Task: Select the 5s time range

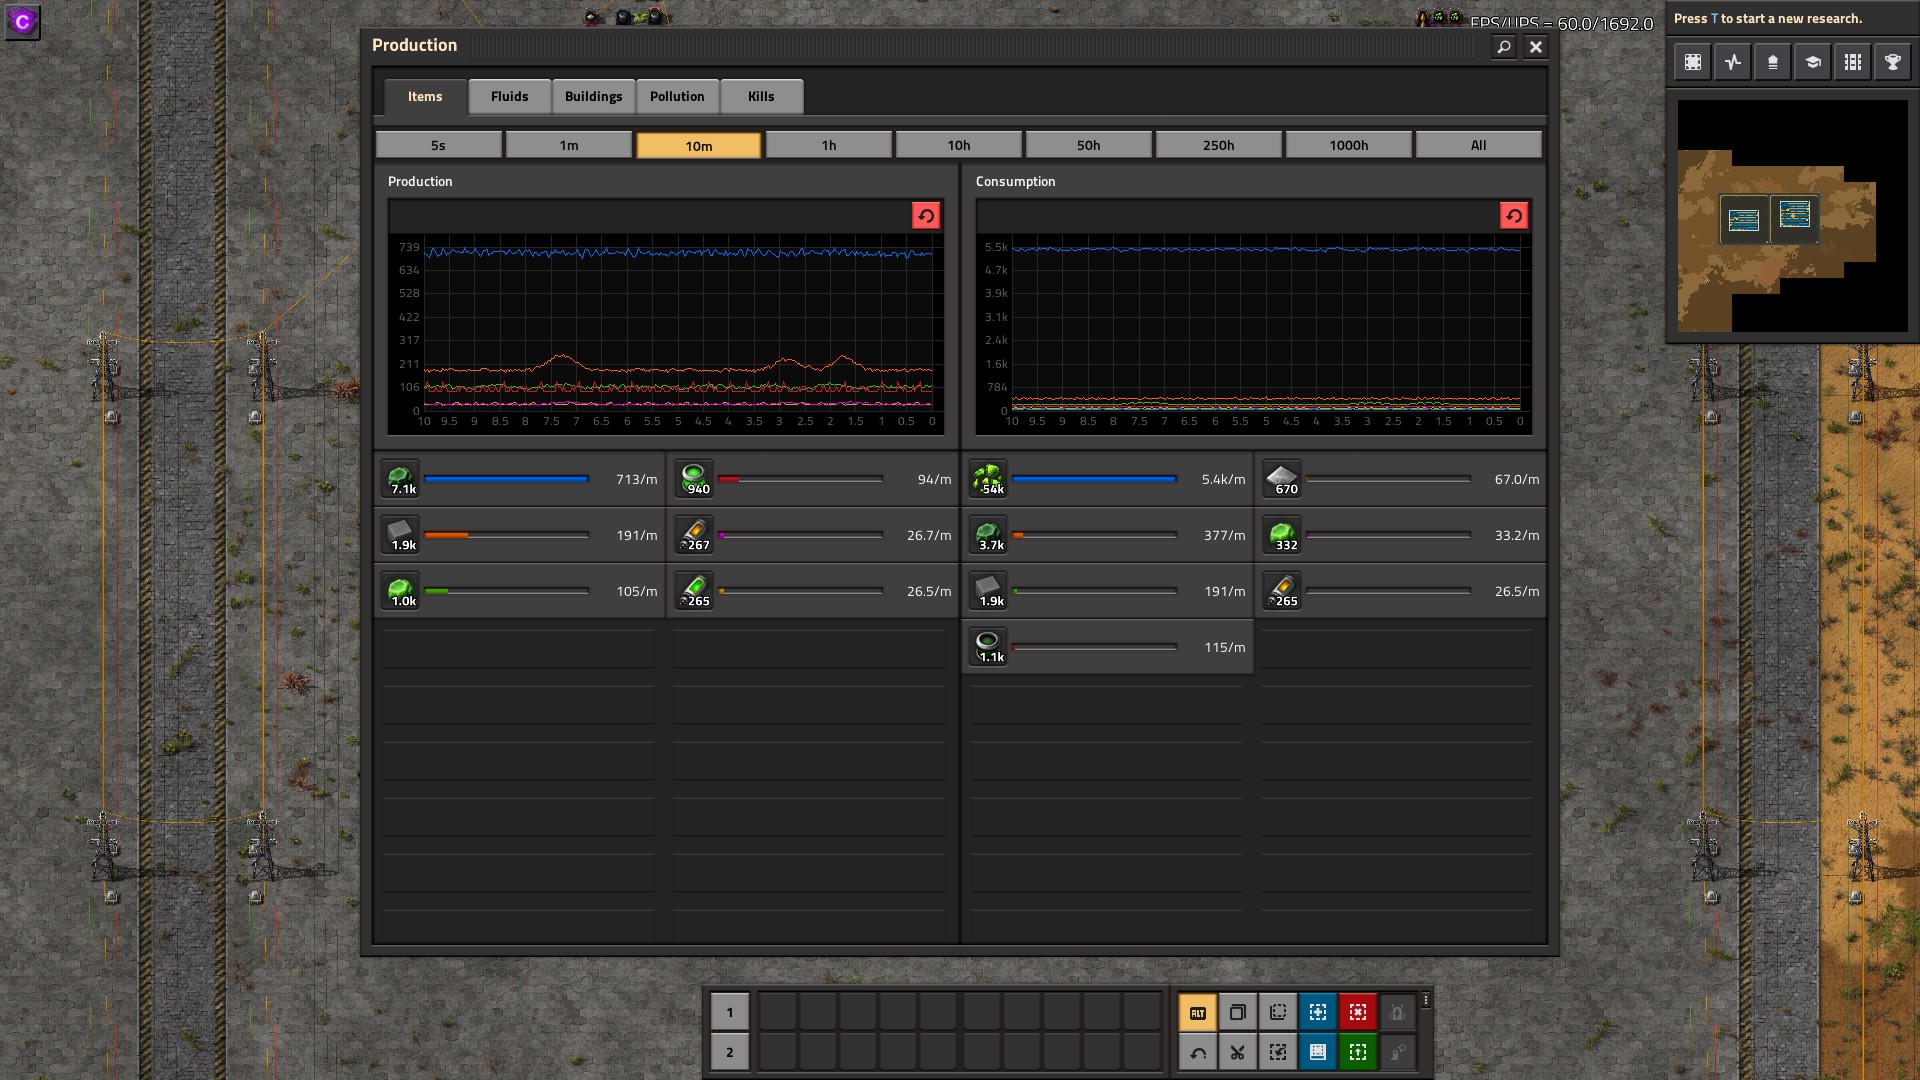Action: click(438, 145)
